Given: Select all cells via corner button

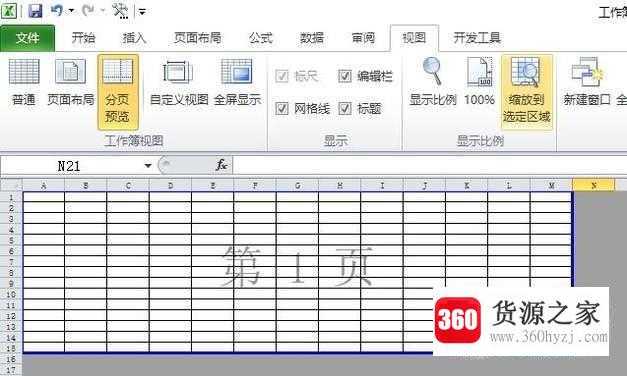Looking at the screenshot, I should click(x=11, y=185).
